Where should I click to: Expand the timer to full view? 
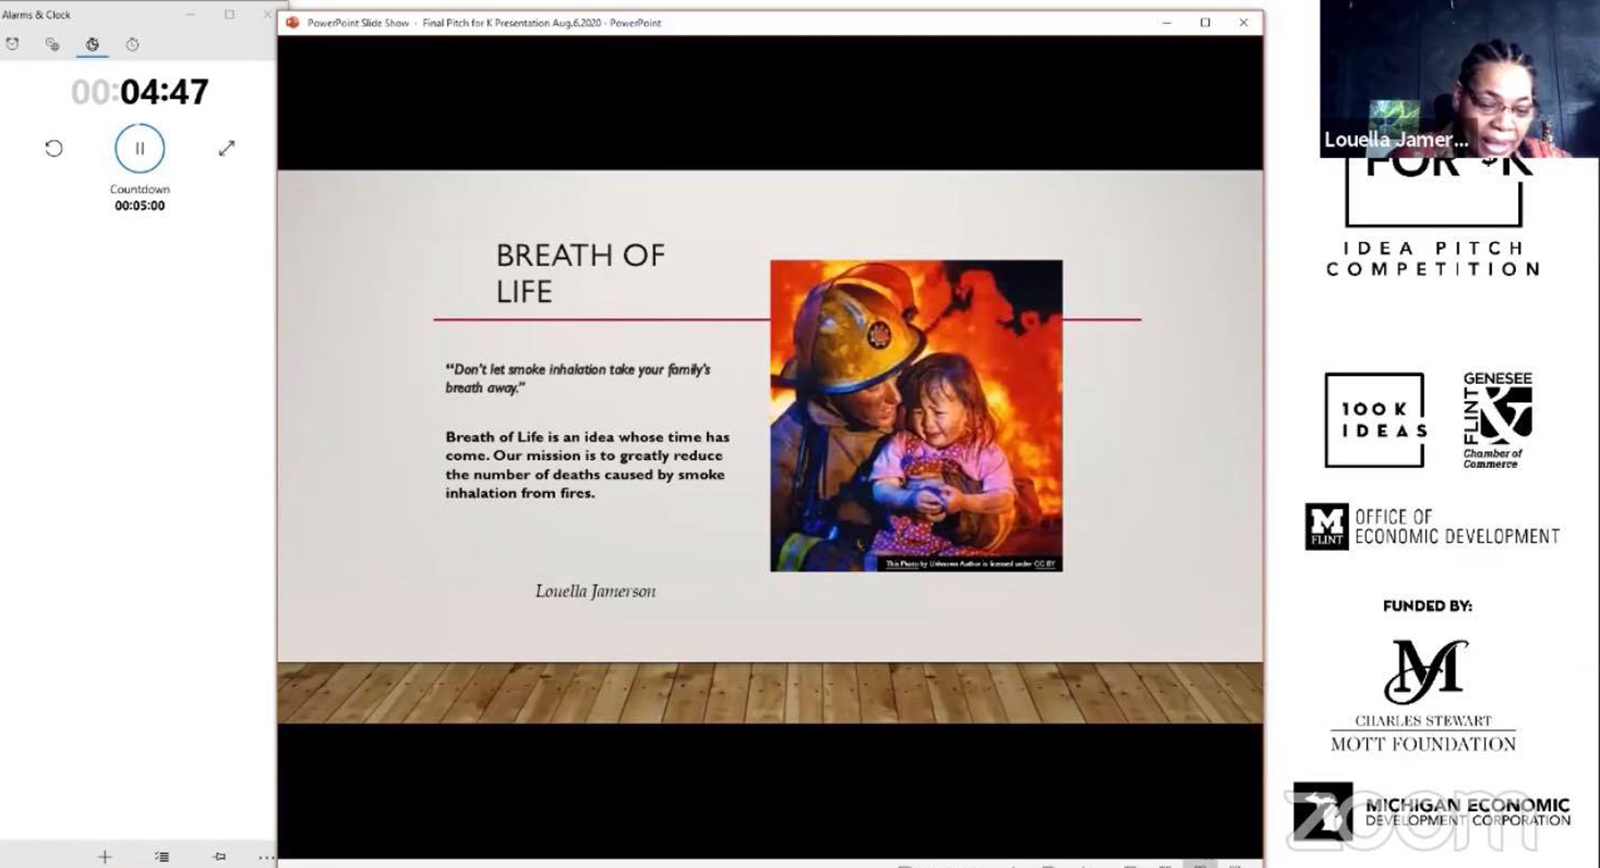click(x=226, y=148)
